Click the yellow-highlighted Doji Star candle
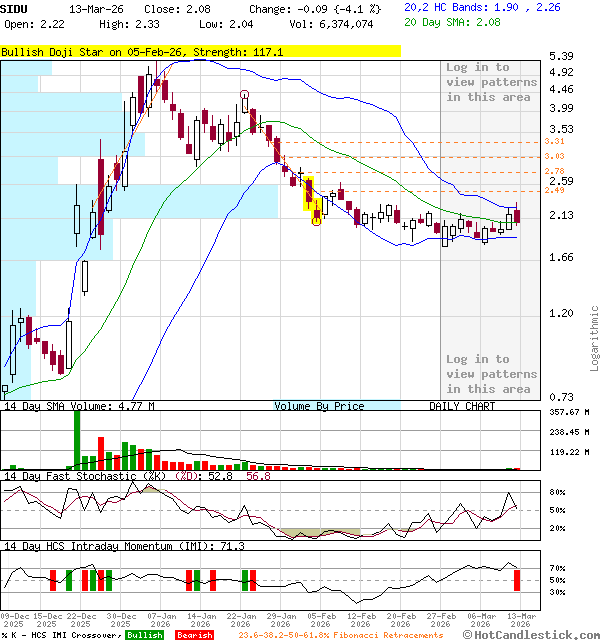The width and height of the screenshot is (600, 640). pyautogui.click(x=309, y=191)
